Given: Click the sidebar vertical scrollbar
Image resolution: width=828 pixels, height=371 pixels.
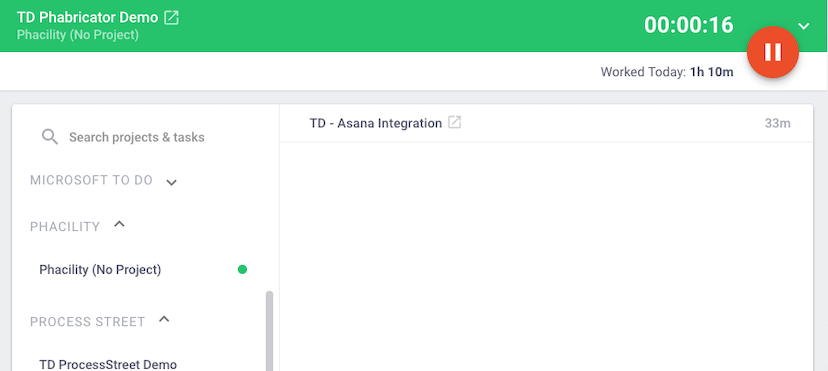Looking at the screenshot, I should click(269, 331).
